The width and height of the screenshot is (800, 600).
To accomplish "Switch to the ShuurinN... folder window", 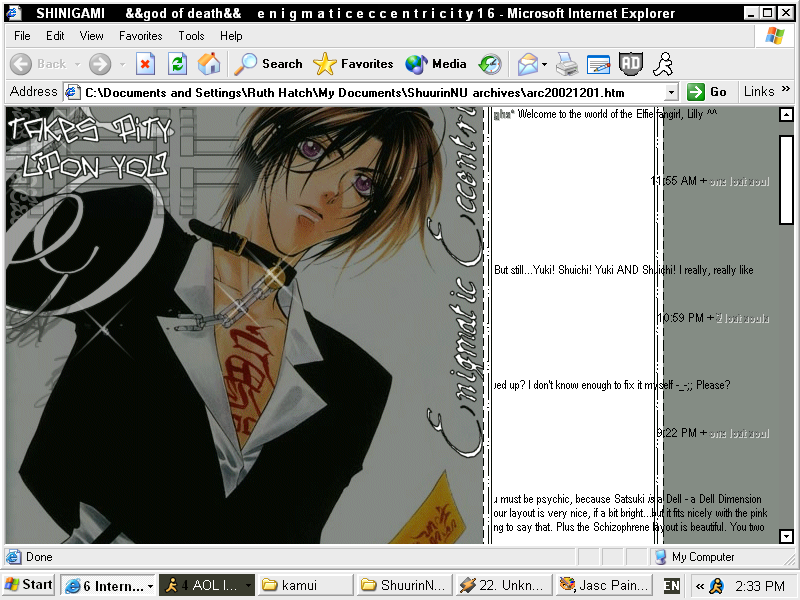I will coord(404,585).
